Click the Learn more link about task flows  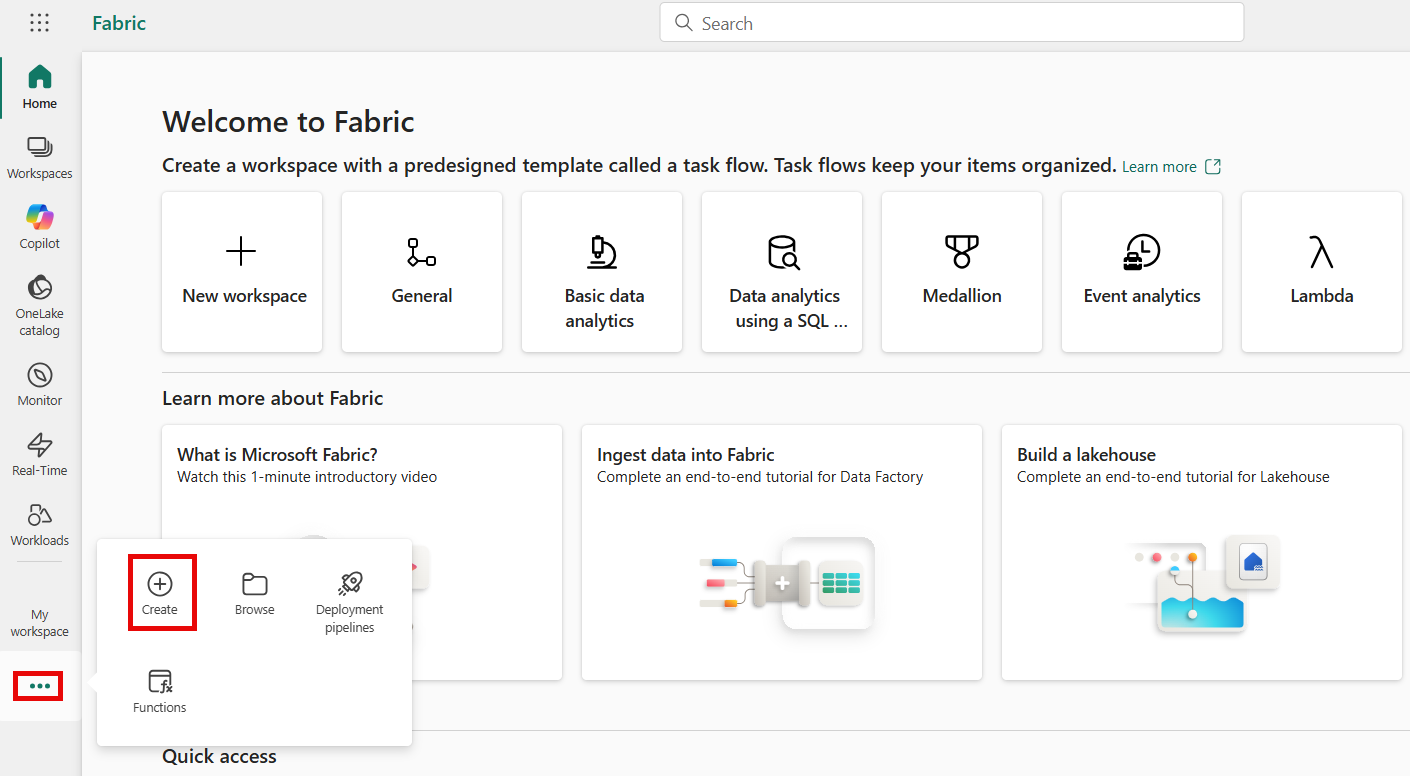(1159, 166)
